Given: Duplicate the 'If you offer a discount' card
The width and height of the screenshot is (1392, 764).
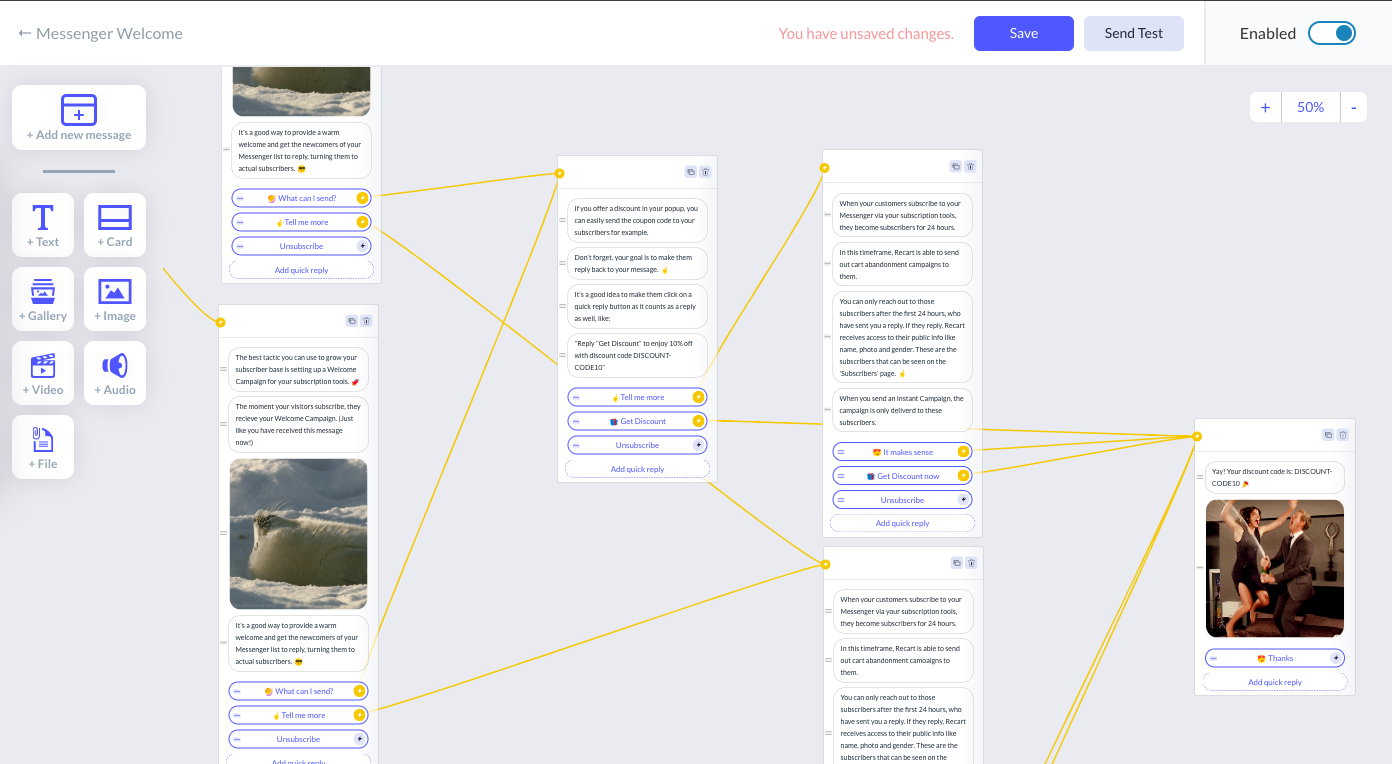Looking at the screenshot, I should [x=690, y=172].
